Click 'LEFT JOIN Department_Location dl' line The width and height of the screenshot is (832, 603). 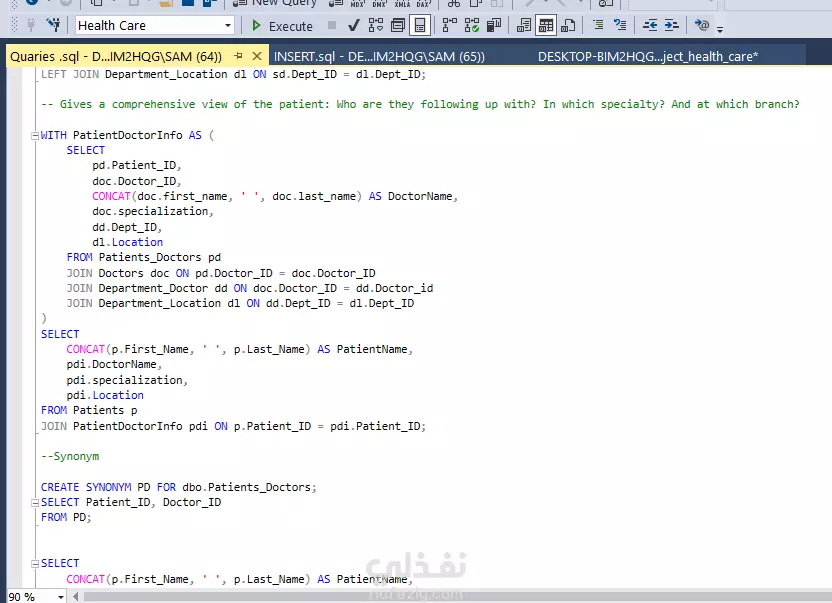tap(233, 74)
